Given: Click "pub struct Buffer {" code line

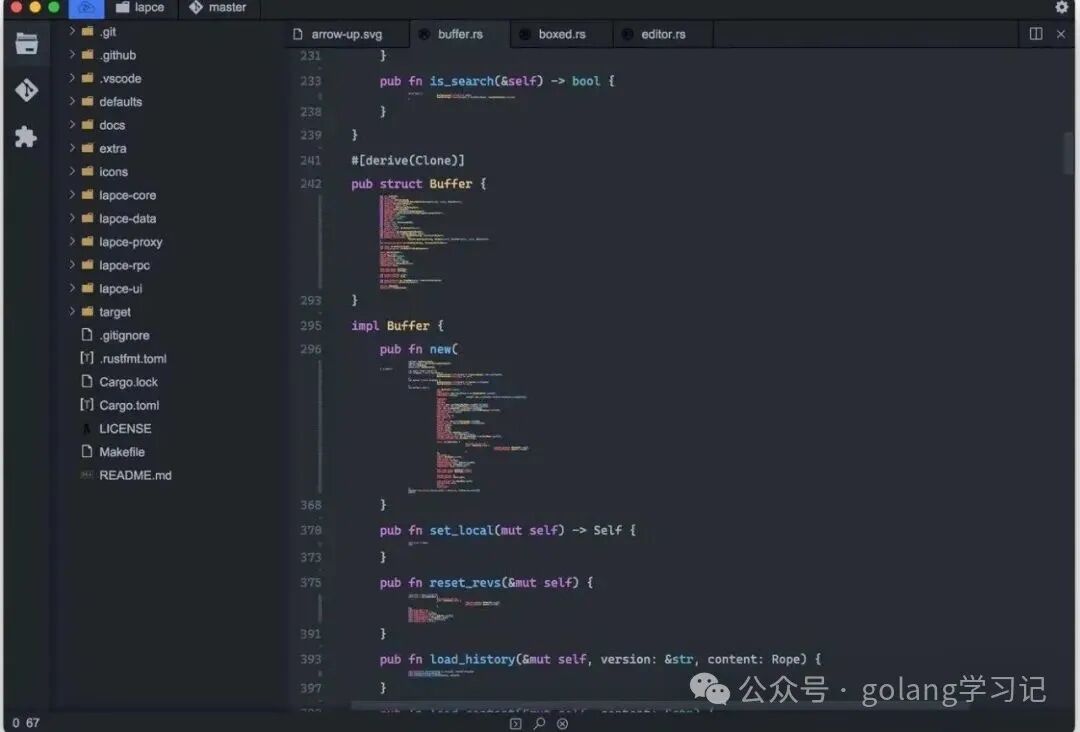Looking at the screenshot, I should click(x=418, y=184).
